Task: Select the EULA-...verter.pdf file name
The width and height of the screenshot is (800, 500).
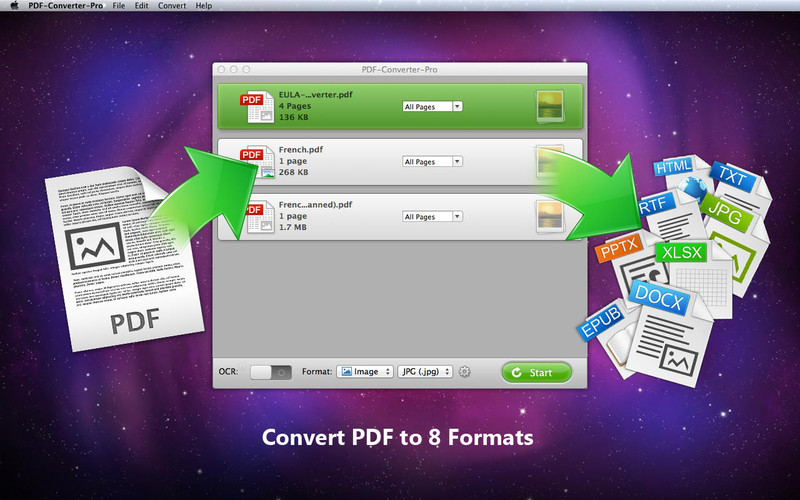Action: click(315, 94)
